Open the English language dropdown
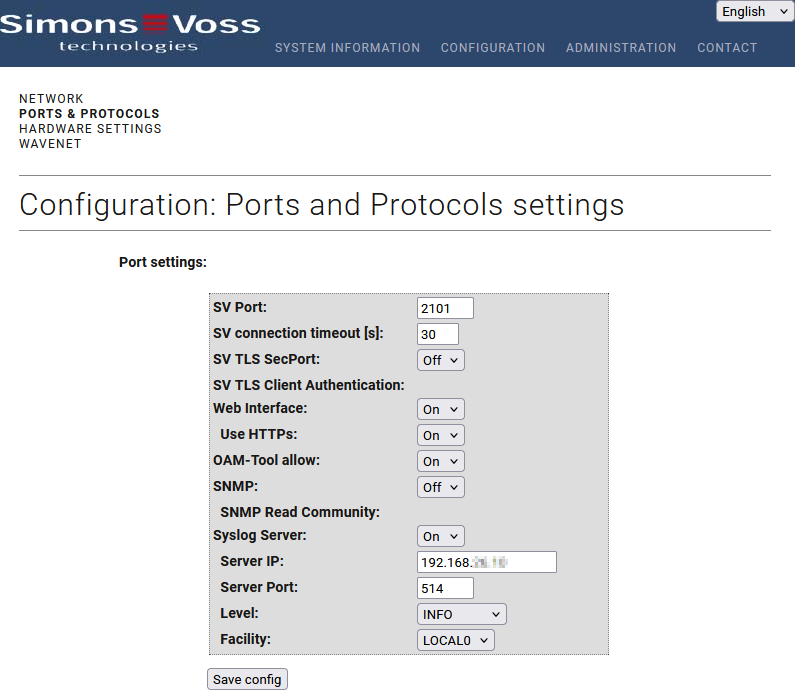Image resolution: width=795 pixels, height=690 pixels. (x=755, y=12)
